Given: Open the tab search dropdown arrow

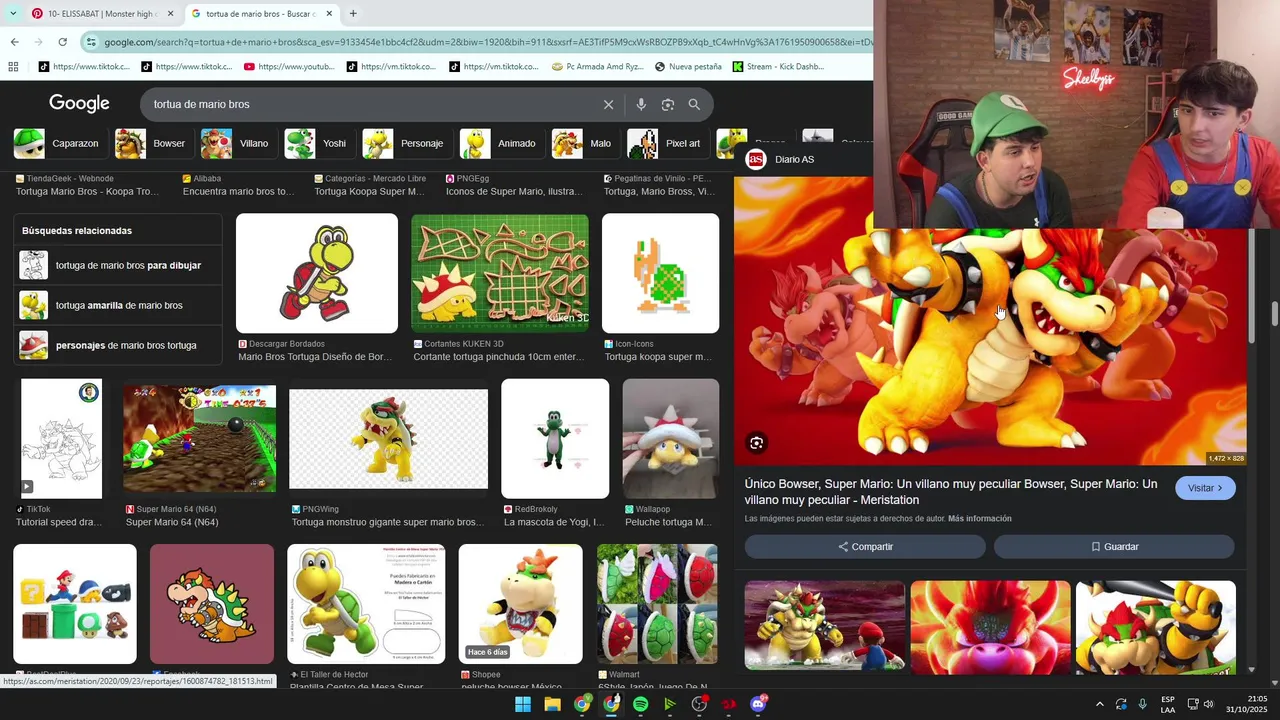Looking at the screenshot, I should 13,14.
